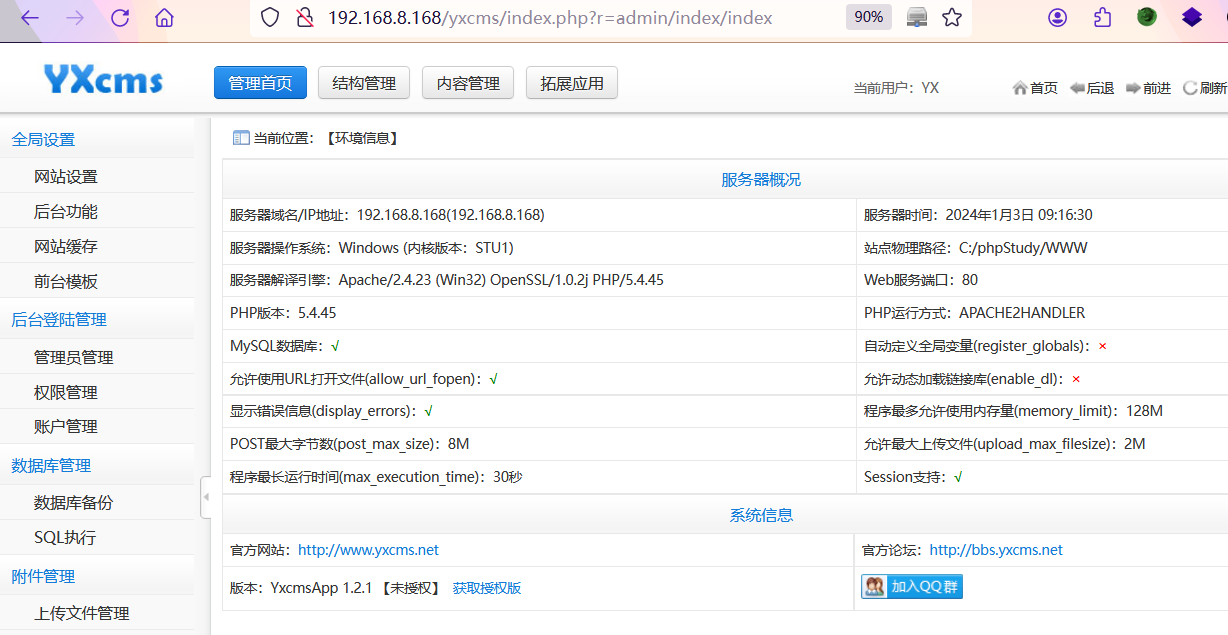
Task: Go to browser home page icon
Action: 164,18
